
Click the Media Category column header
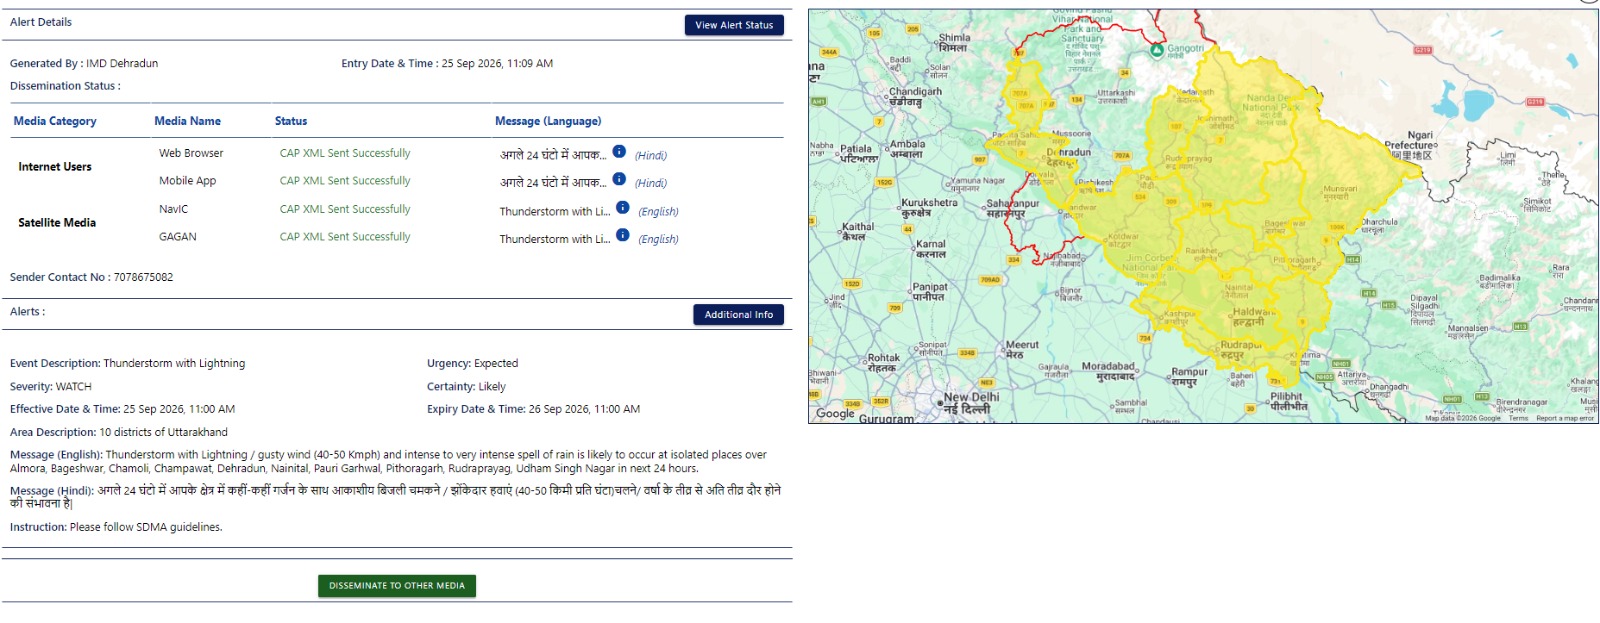[55, 121]
